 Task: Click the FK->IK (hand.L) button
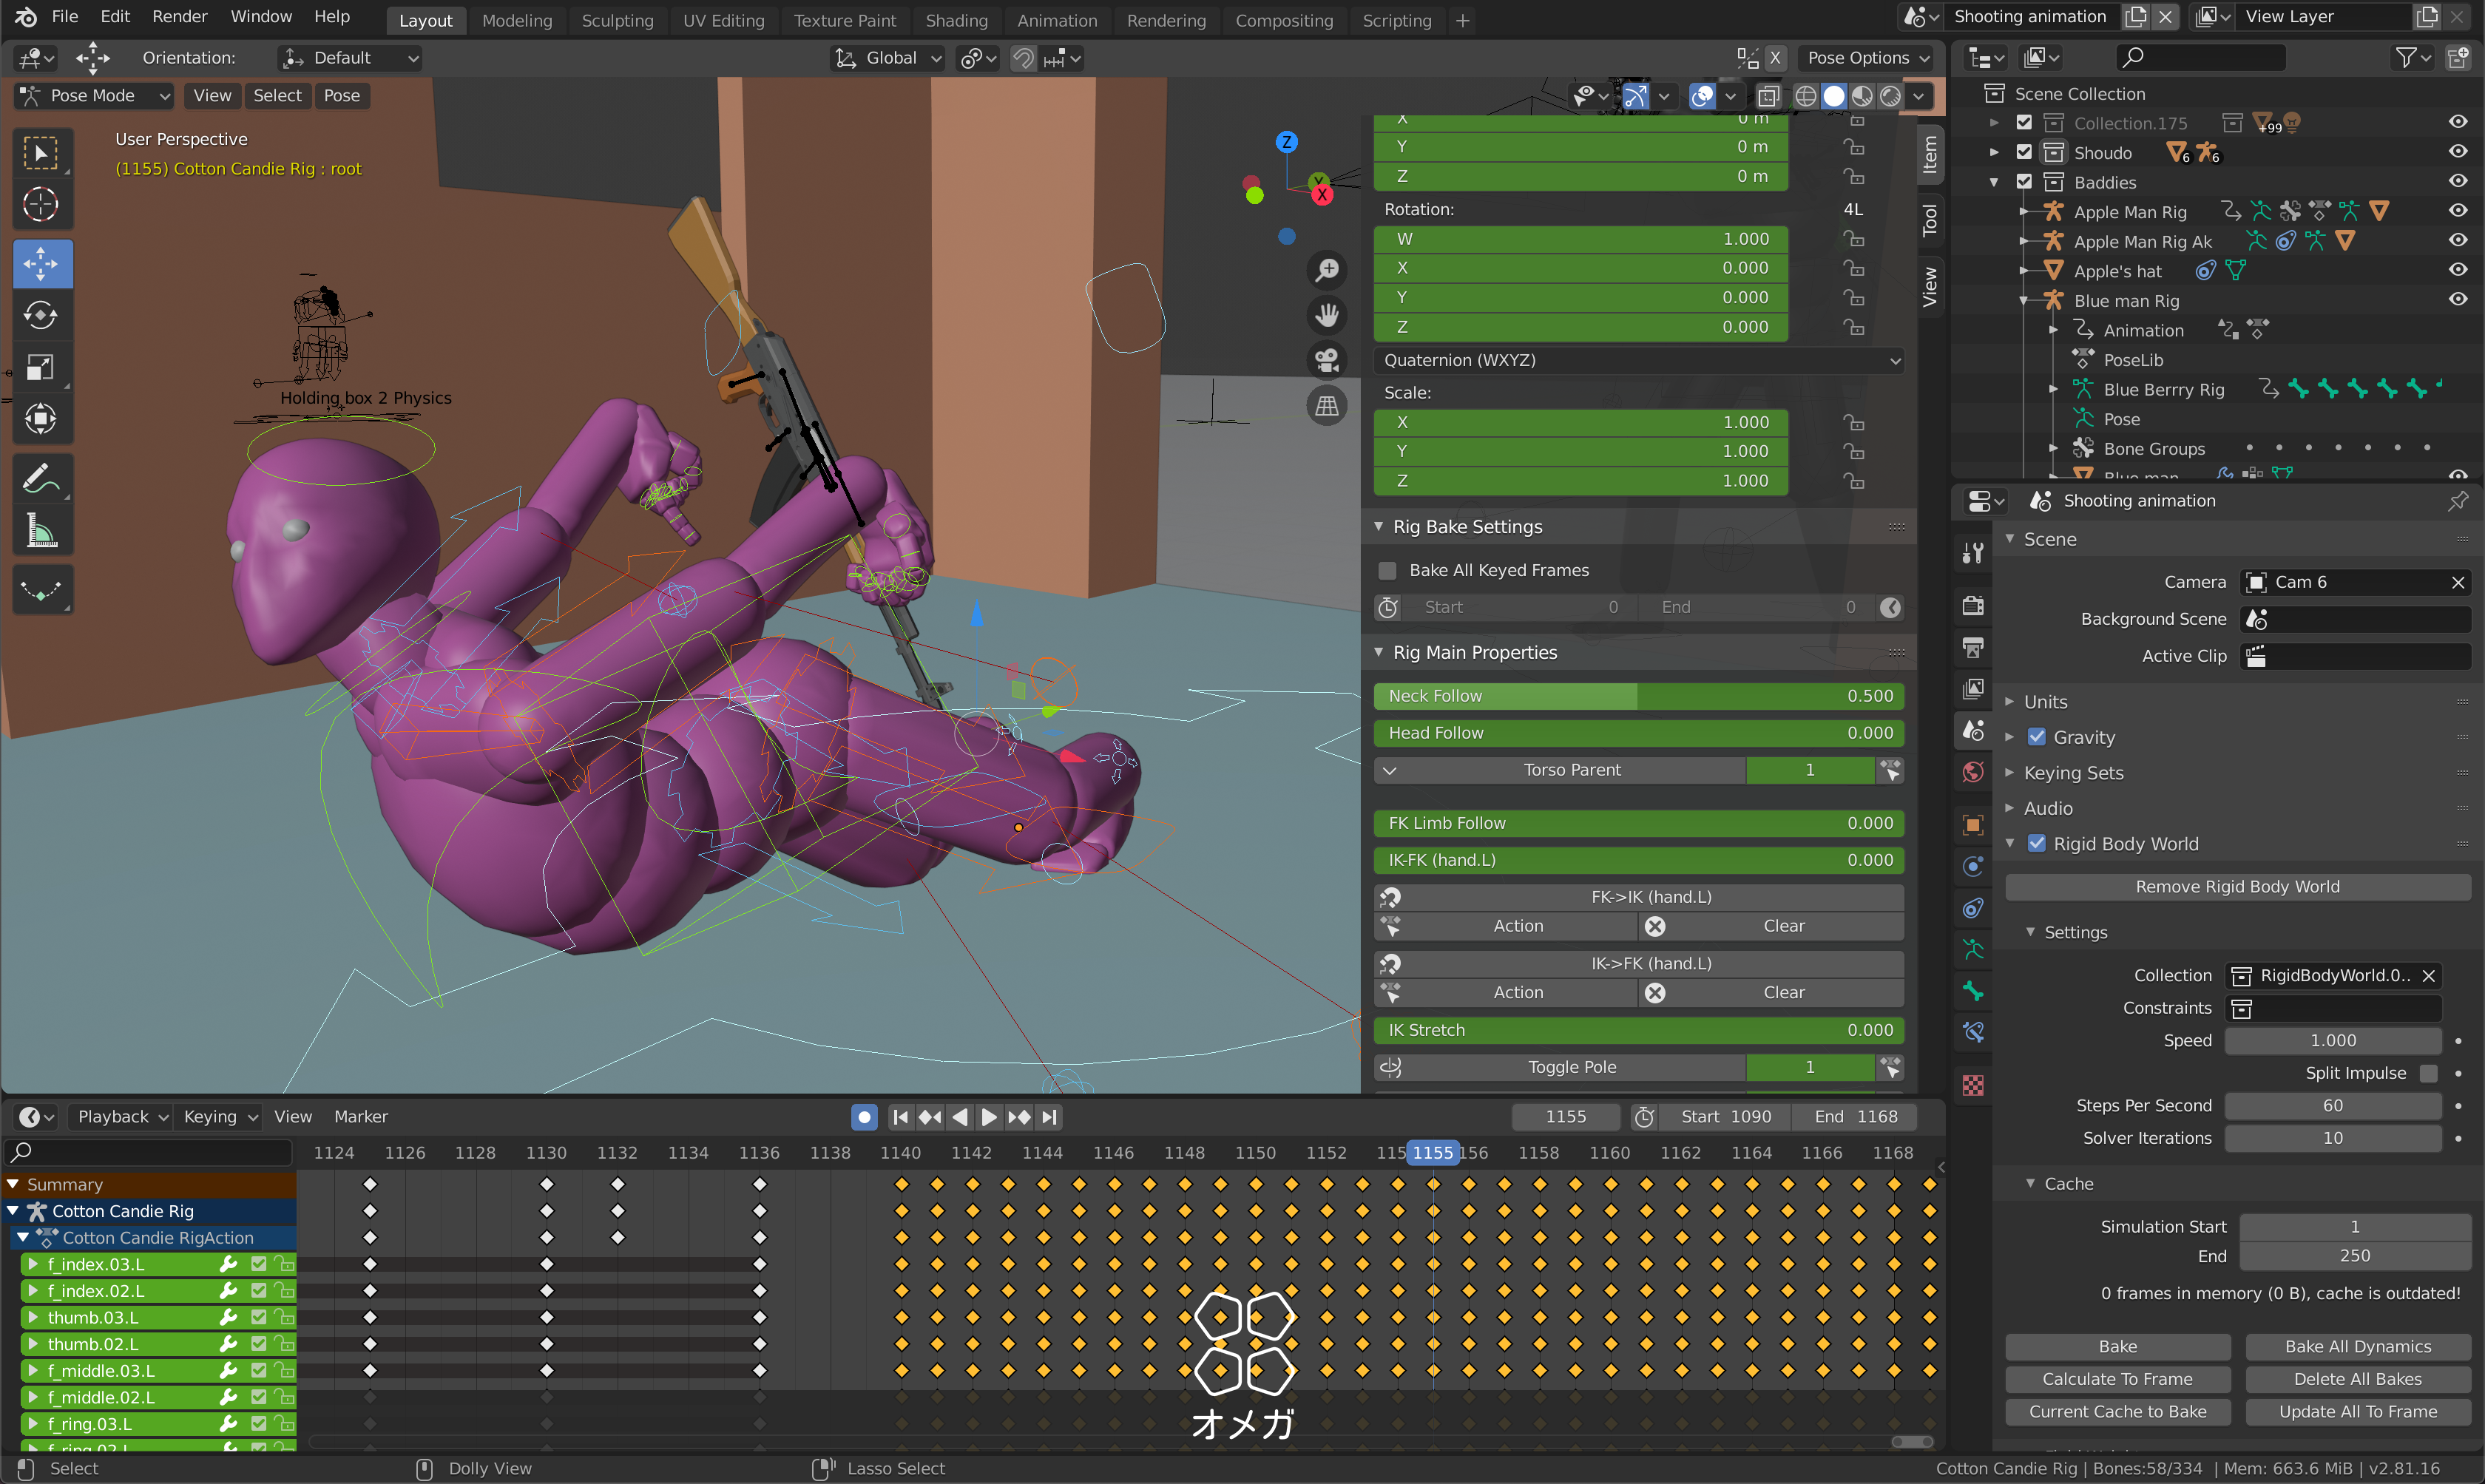click(1639, 897)
